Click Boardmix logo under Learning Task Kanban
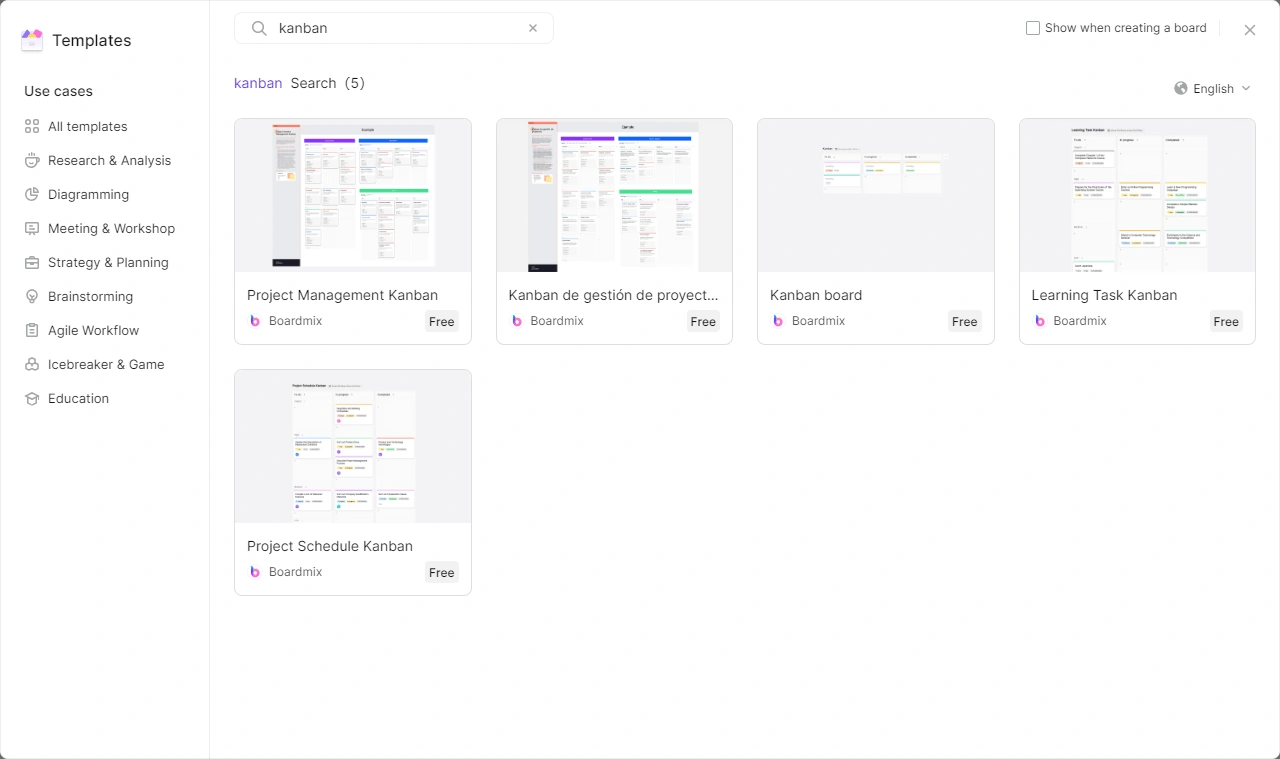 [1040, 321]
